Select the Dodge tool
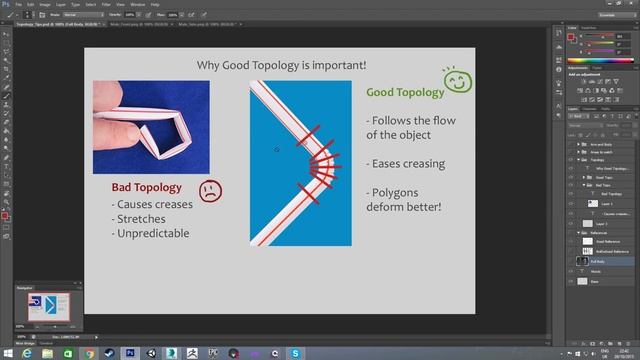Viewport: 640px width, 360px height. point(6,149)
